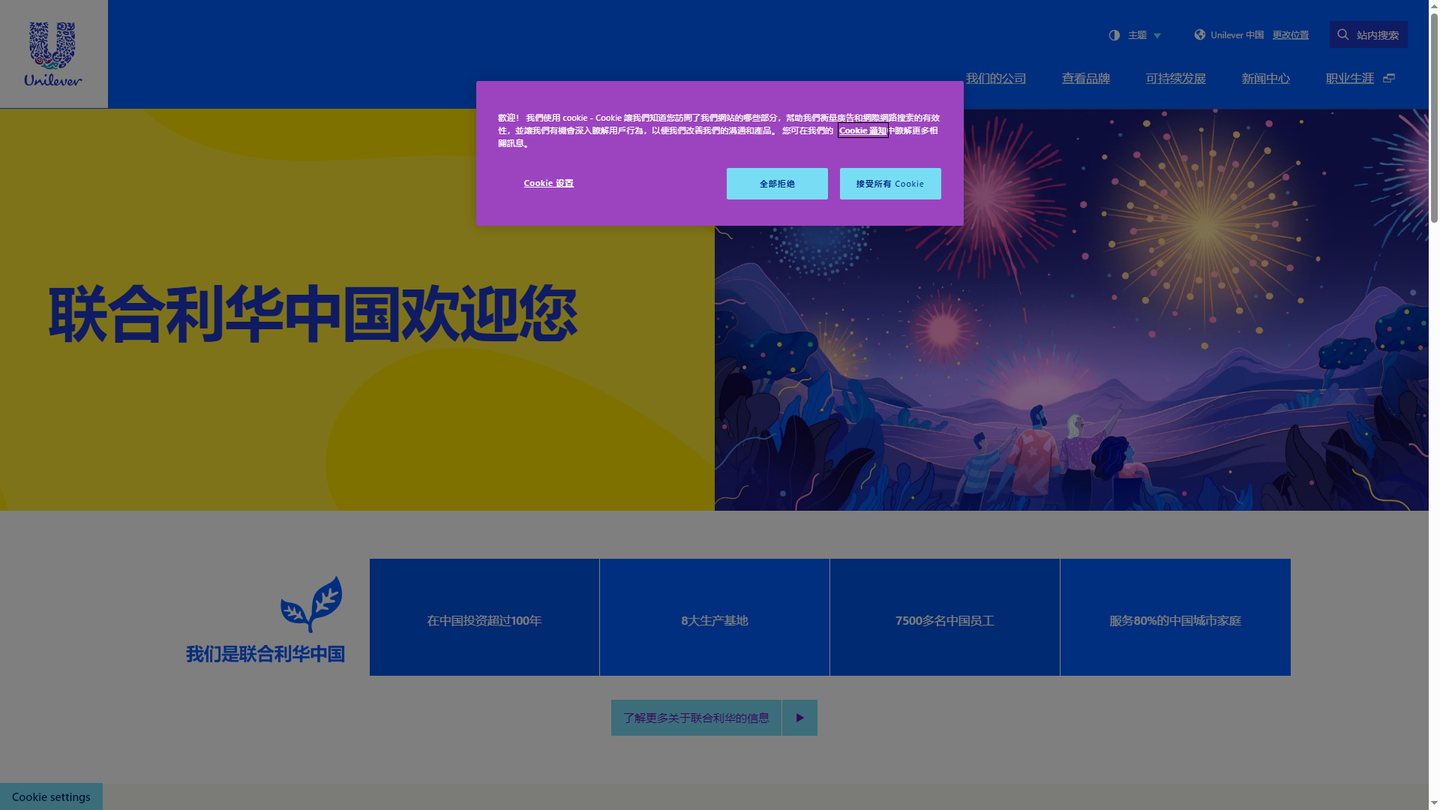Open the 可持续发展 menu

pos(1175,78)
